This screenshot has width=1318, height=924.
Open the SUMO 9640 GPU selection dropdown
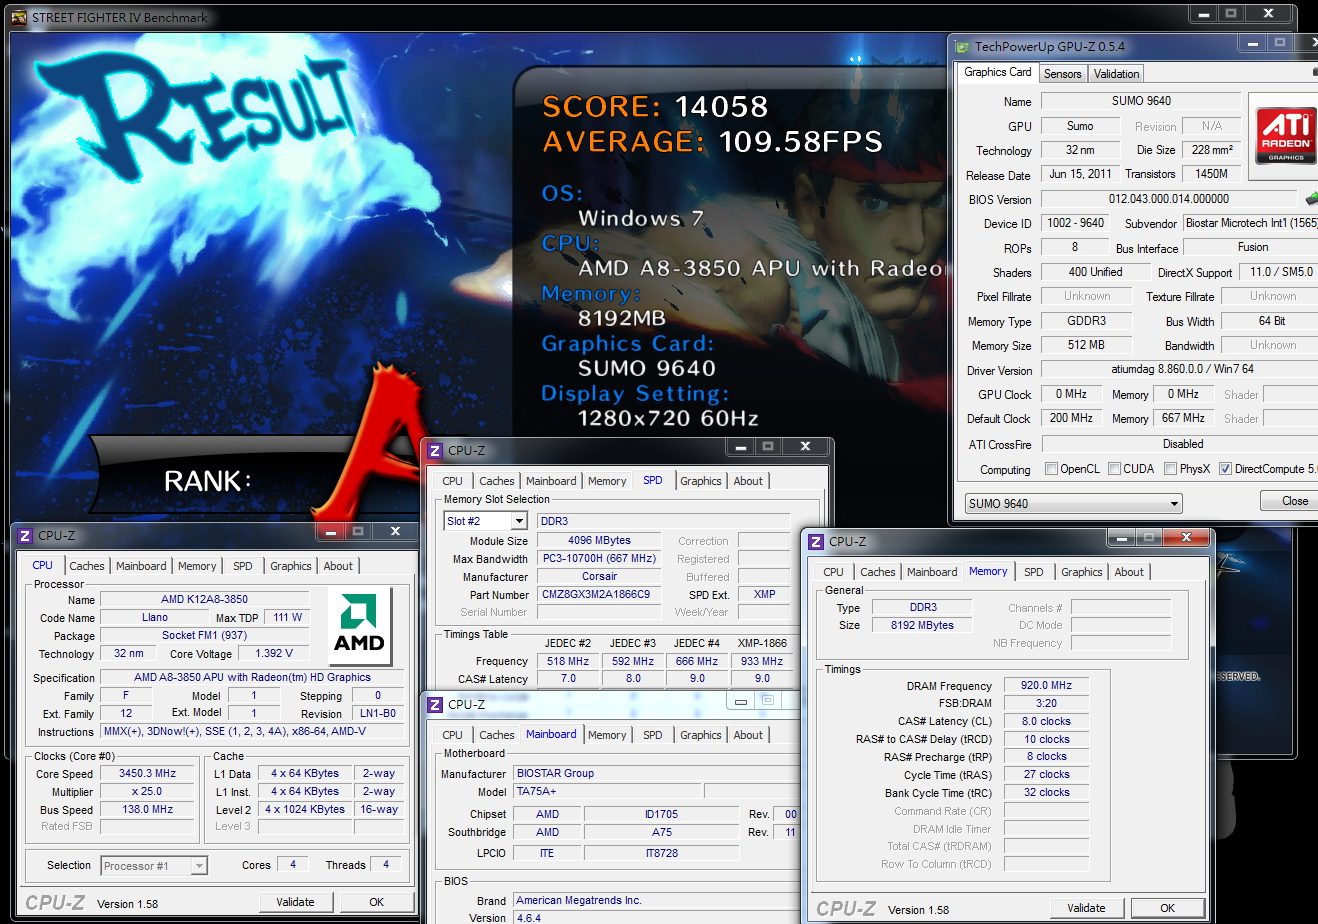coord(1174,503)
